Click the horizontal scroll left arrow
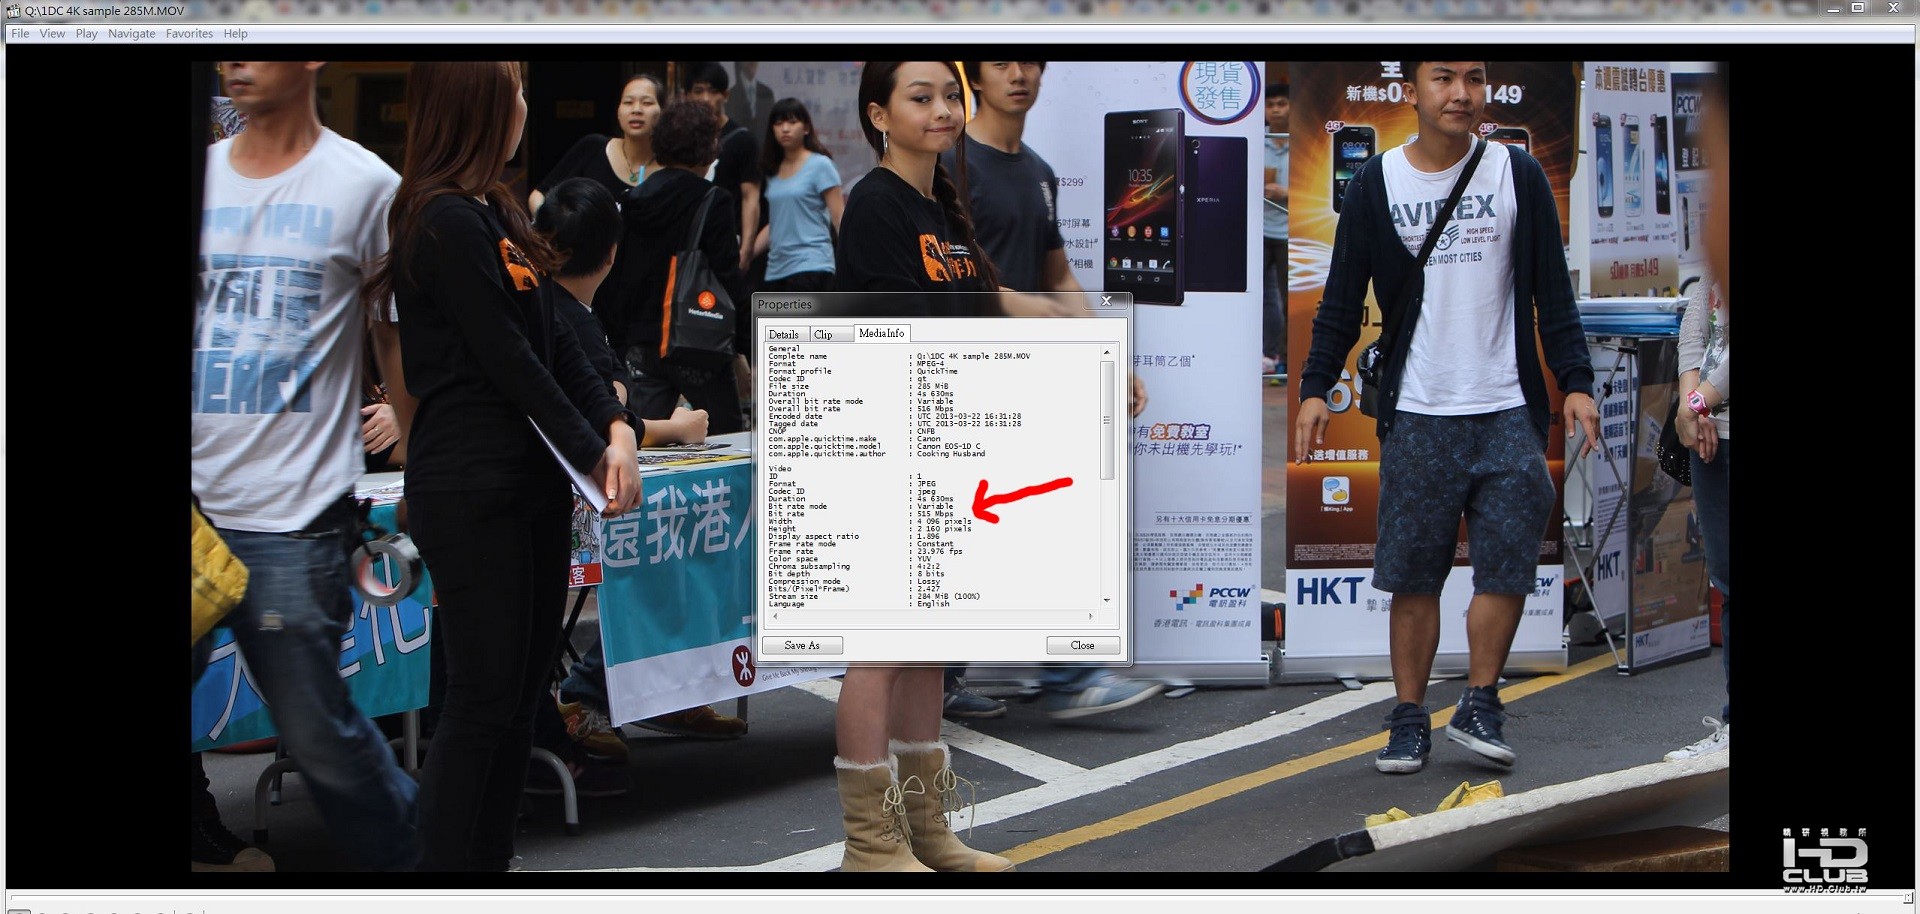The height and width of the screenshot is (914, 1920). (x=775, y=616)
